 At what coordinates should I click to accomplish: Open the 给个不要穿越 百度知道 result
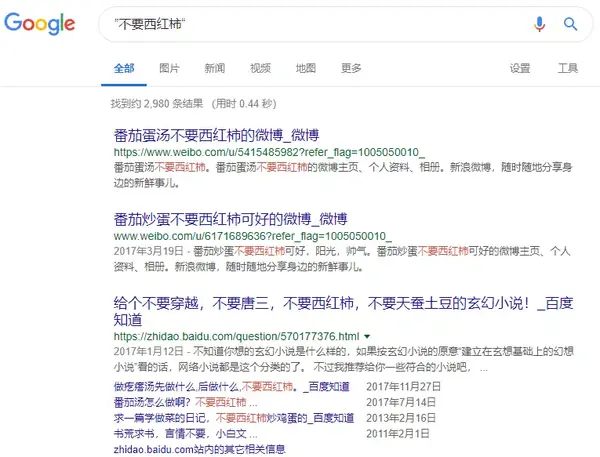coord(343,311)
